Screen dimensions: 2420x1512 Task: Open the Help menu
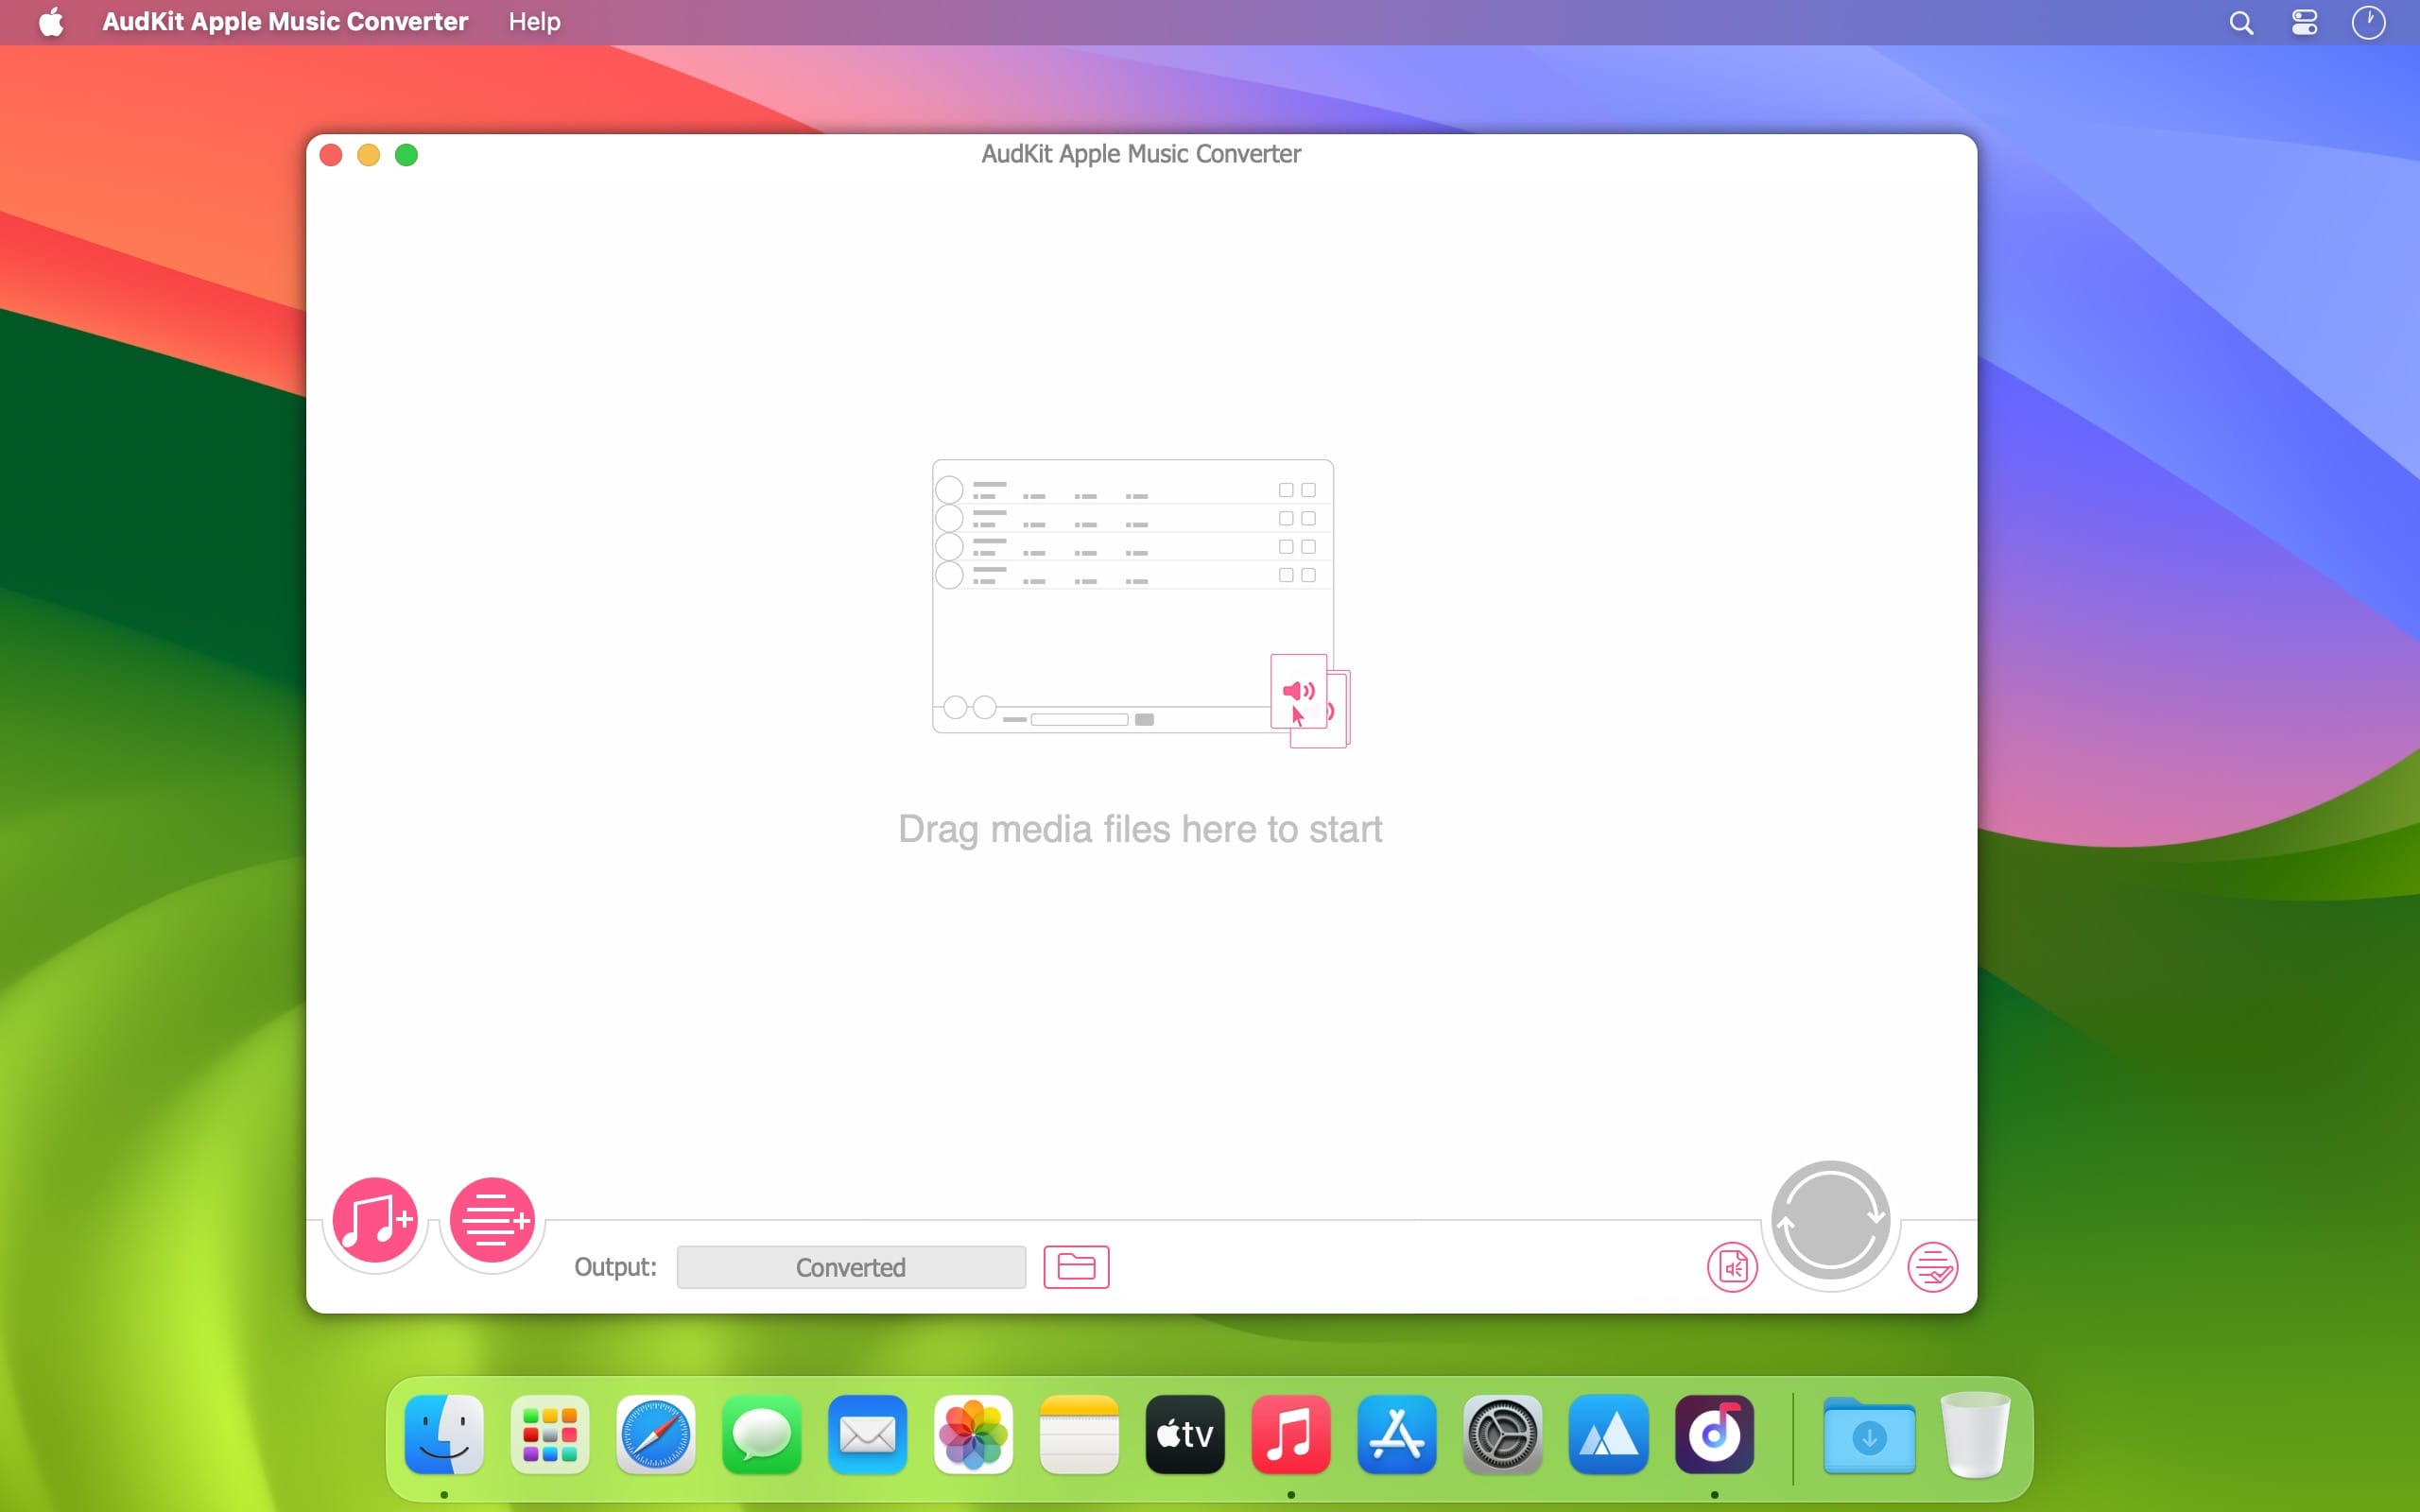[534, 22]
